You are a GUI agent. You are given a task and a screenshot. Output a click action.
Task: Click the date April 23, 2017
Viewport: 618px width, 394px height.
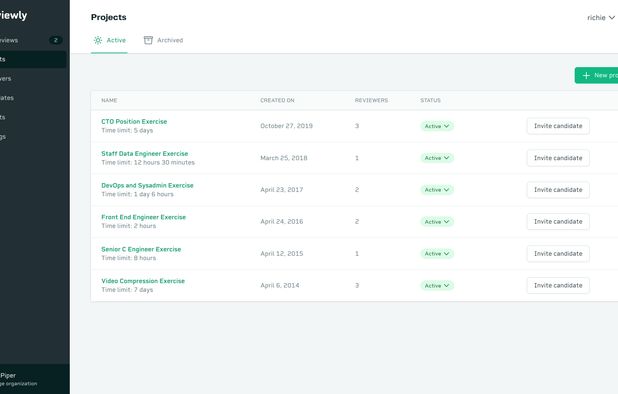[x=282, y=190]
